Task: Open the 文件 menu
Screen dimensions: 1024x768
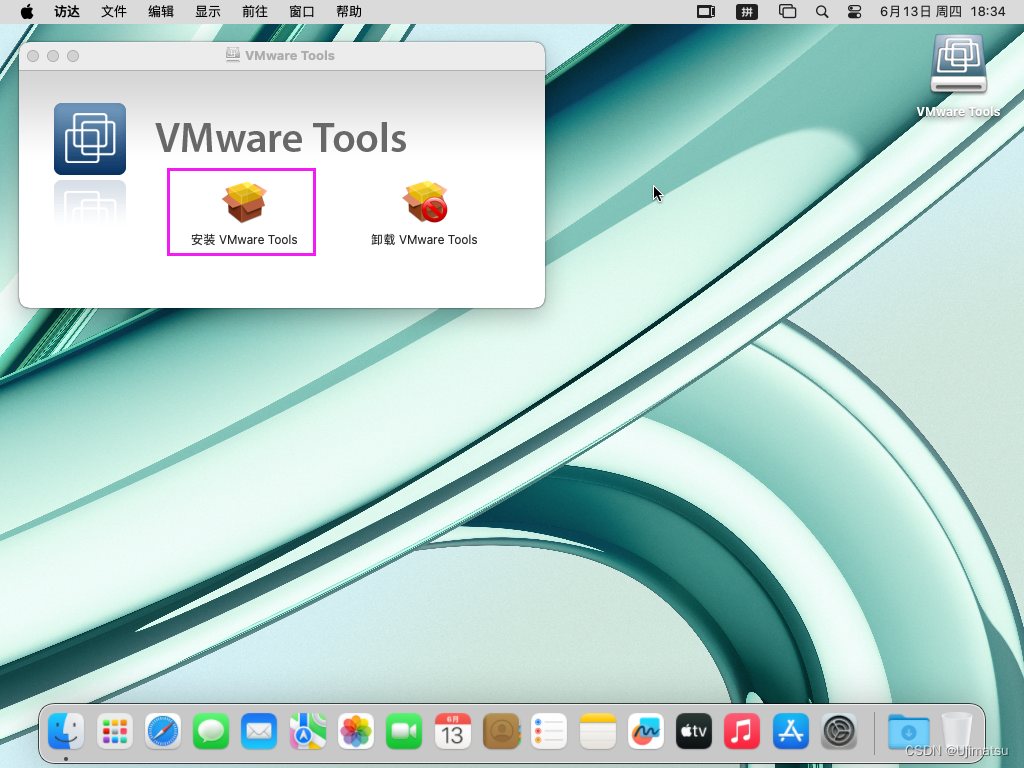Action: 114,12
